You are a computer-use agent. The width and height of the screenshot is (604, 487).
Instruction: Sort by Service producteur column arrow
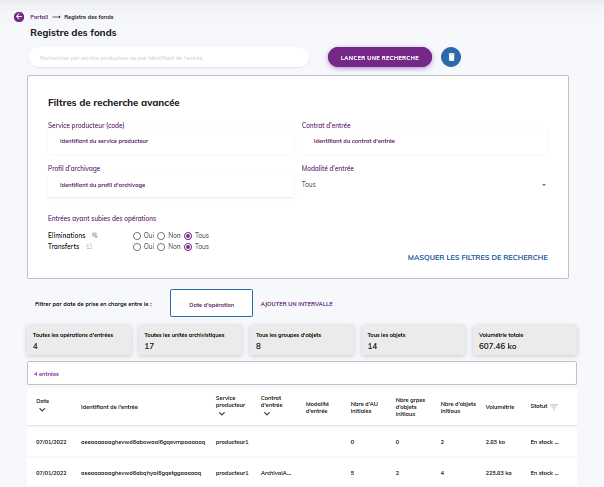(x=220, y=412)
